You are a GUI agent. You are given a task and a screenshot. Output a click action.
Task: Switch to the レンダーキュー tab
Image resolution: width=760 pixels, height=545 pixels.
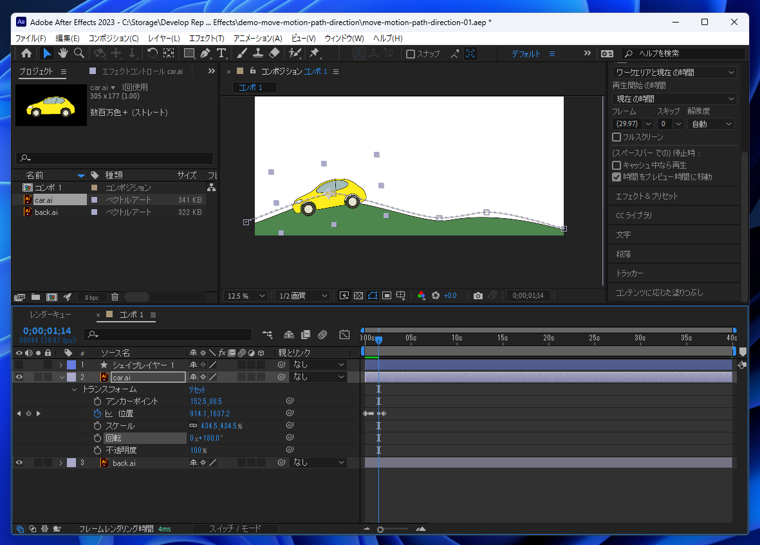pos(50,315)
